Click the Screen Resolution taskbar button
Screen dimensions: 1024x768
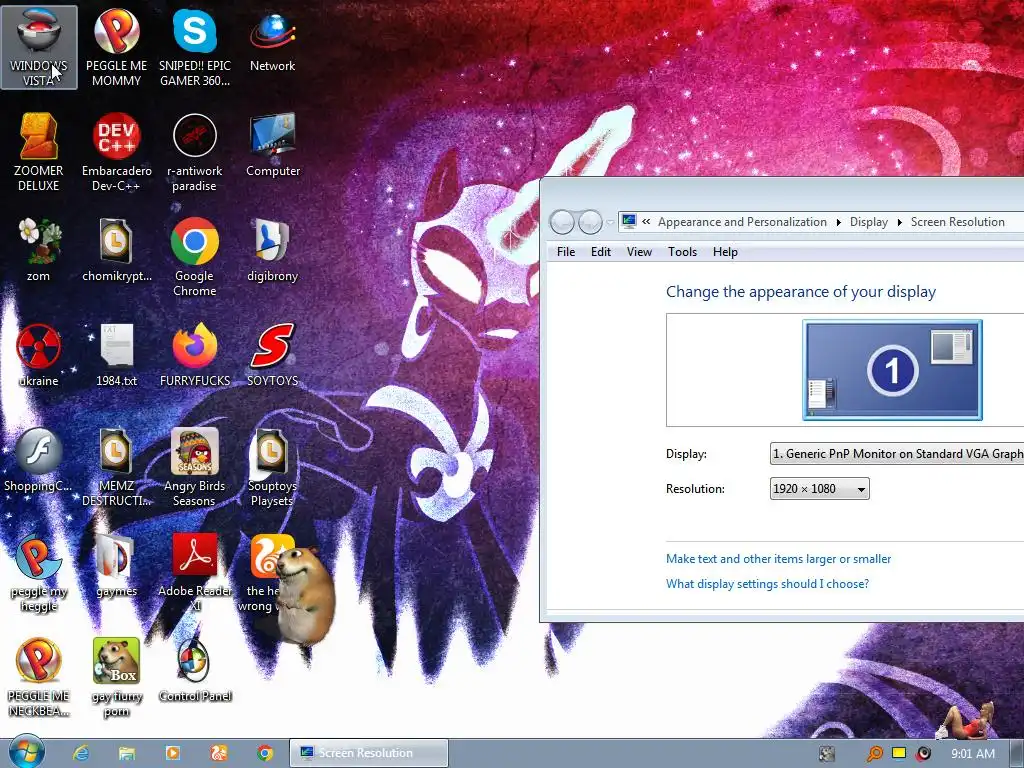[369, 753]
